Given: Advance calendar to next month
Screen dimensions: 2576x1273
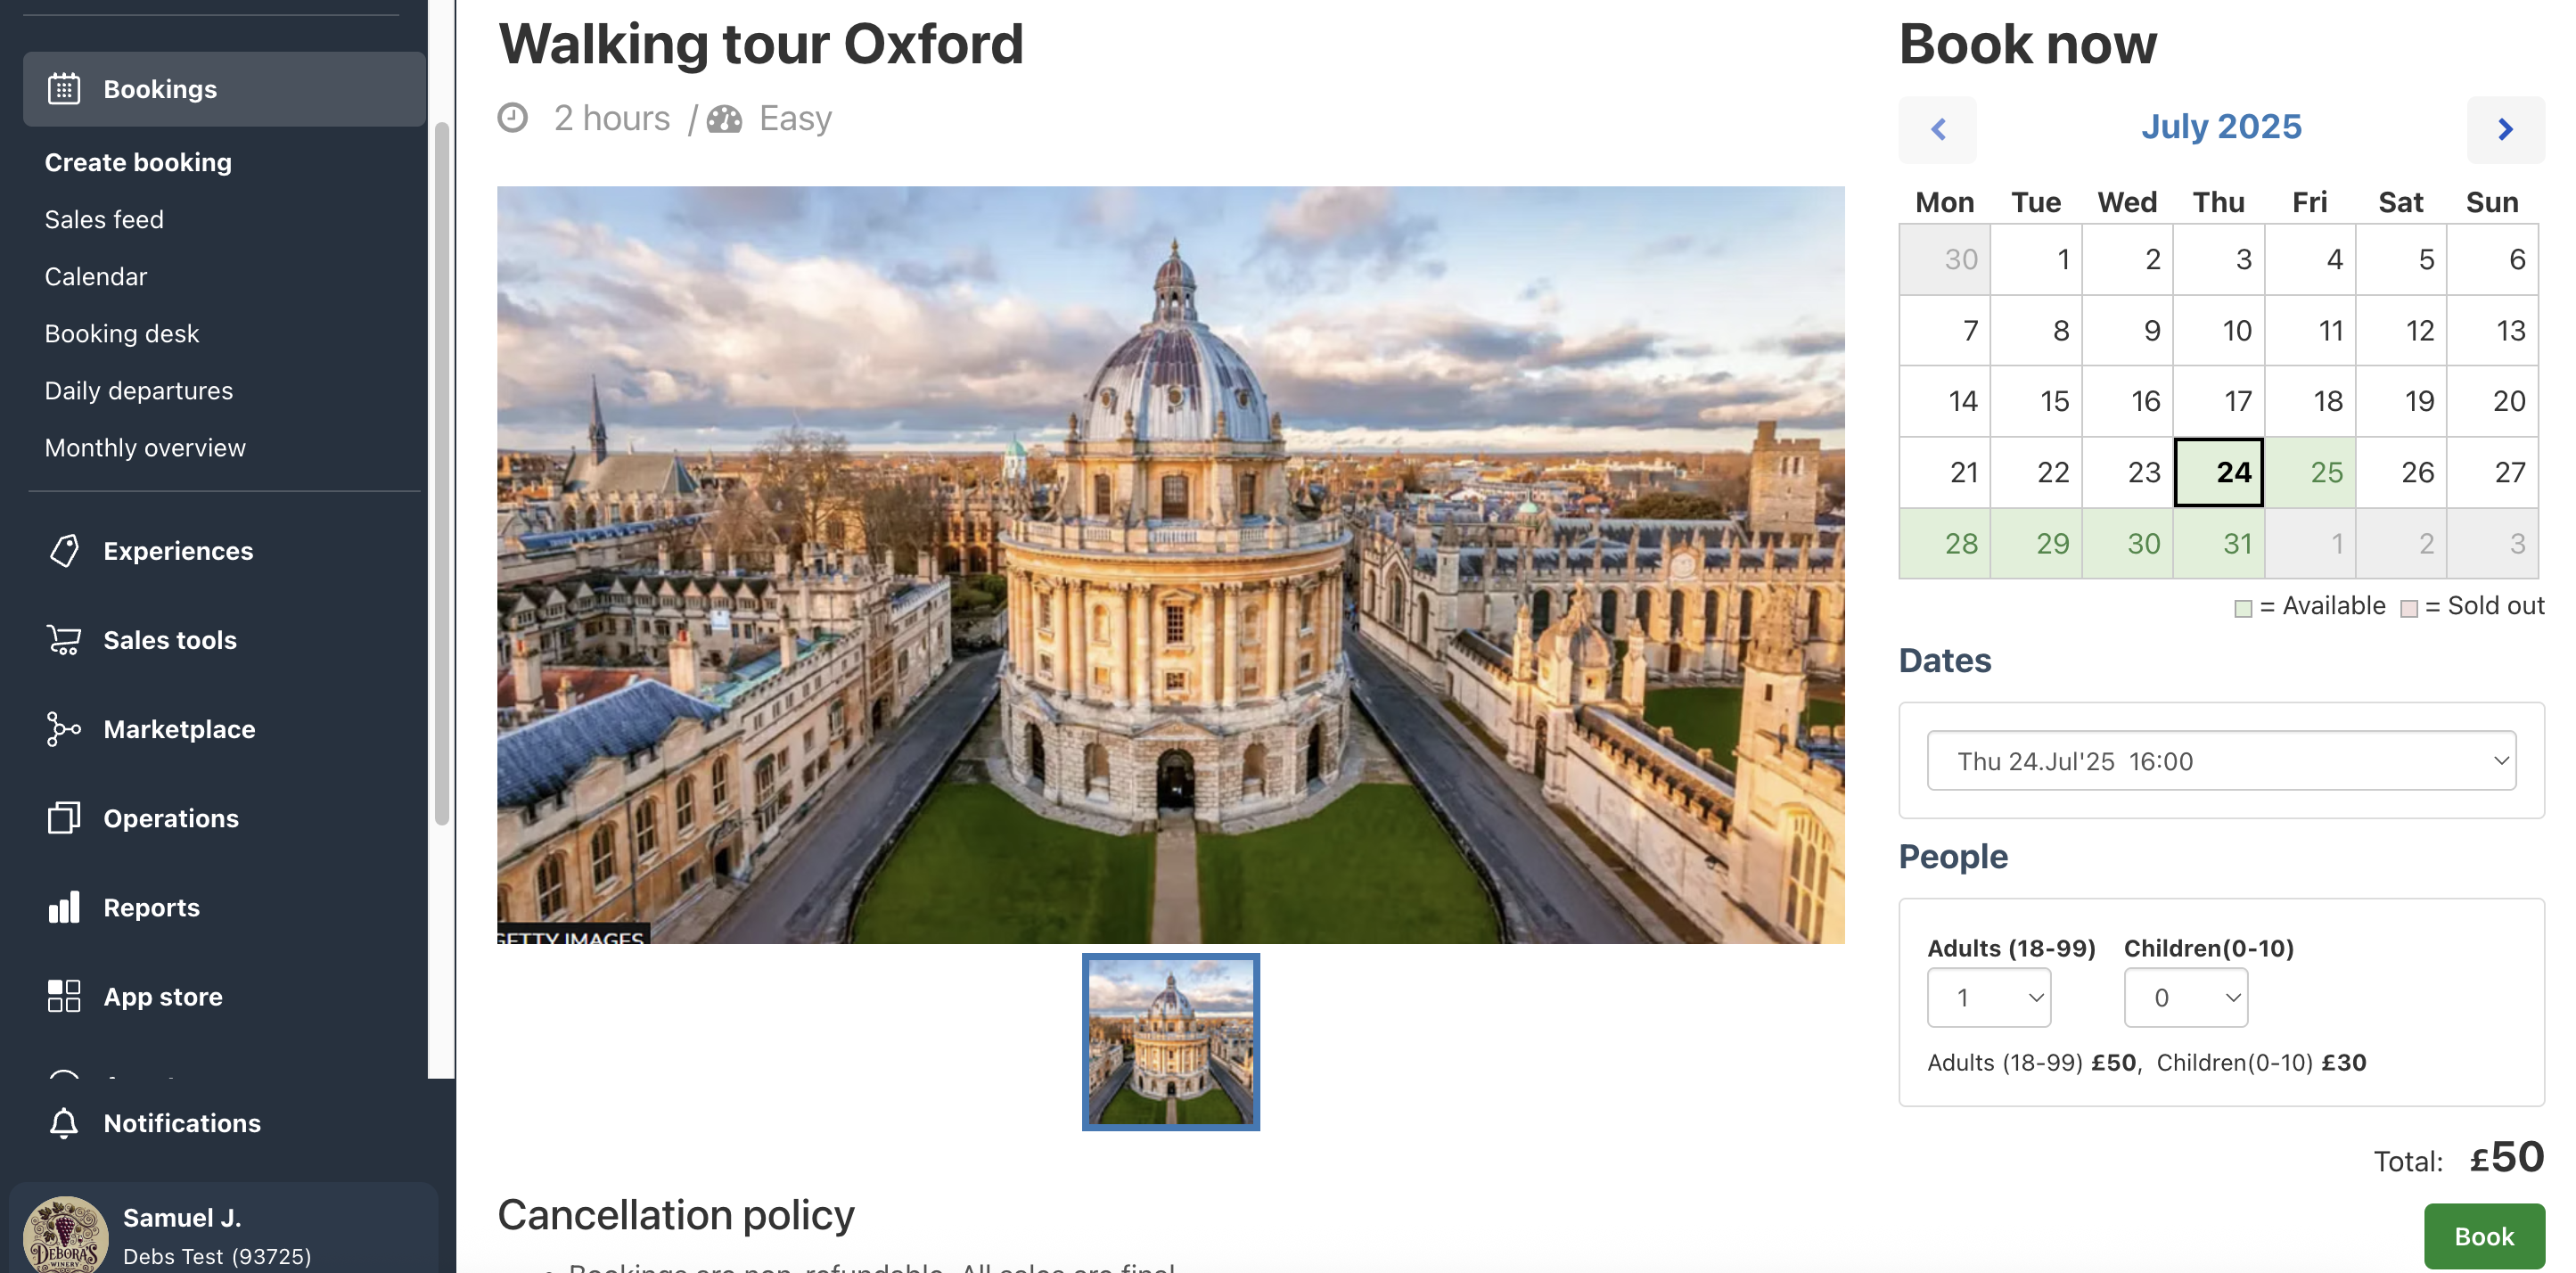Looking at the screenshot, I should coord(2505,129).
